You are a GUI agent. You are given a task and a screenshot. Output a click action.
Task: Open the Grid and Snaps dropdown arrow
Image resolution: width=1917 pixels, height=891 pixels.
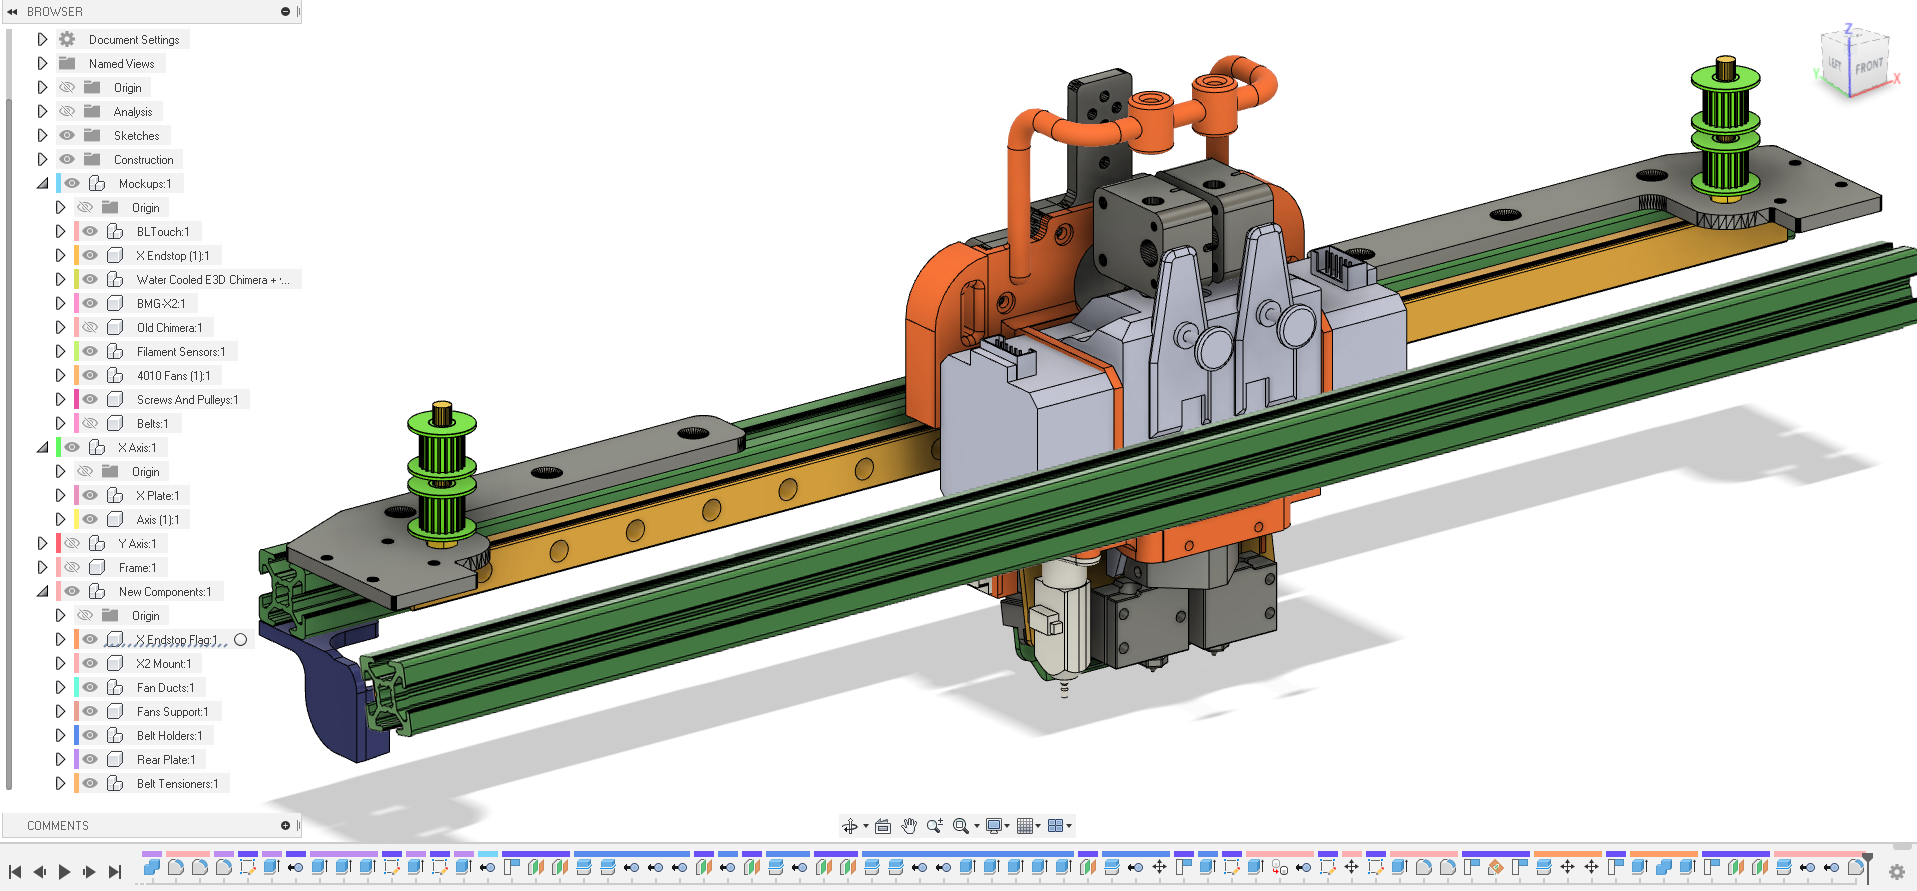pyautogui.click(x=1038, y=826)
